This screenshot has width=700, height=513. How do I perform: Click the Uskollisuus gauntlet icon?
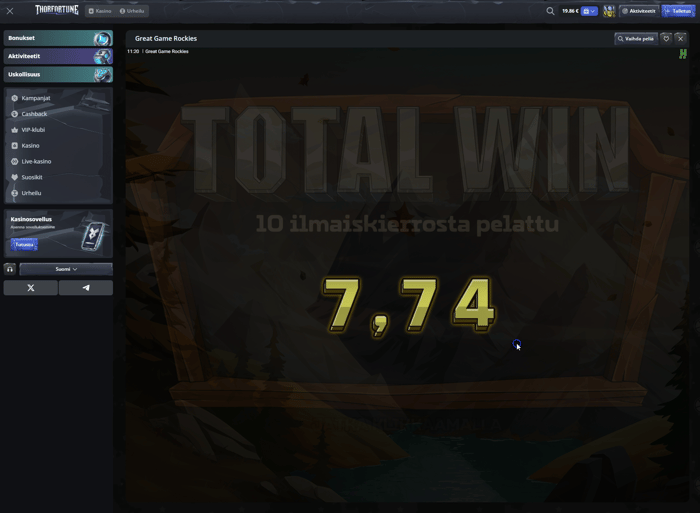pyautogui.click(x=102, y=75)
